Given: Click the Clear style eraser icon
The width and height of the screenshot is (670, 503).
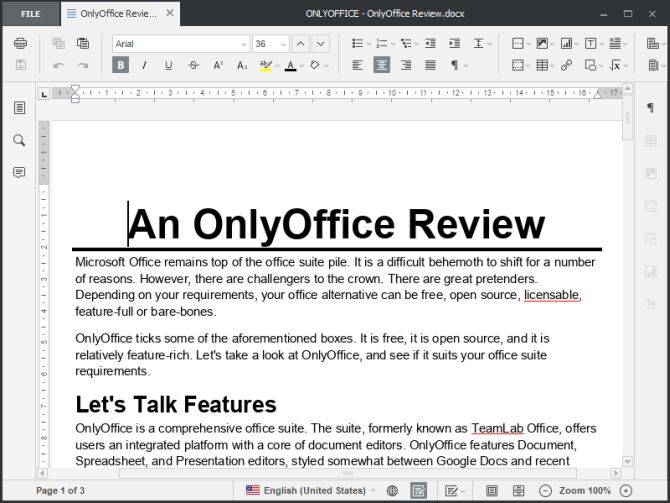Looking at the screenshot, I should (x=315, y=65).
